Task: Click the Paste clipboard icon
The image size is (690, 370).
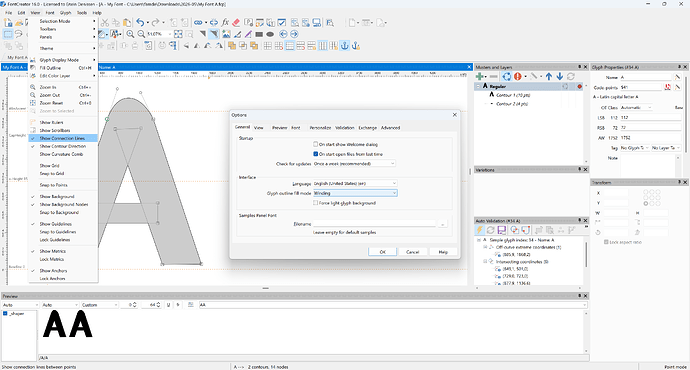Action: [127, 22]
